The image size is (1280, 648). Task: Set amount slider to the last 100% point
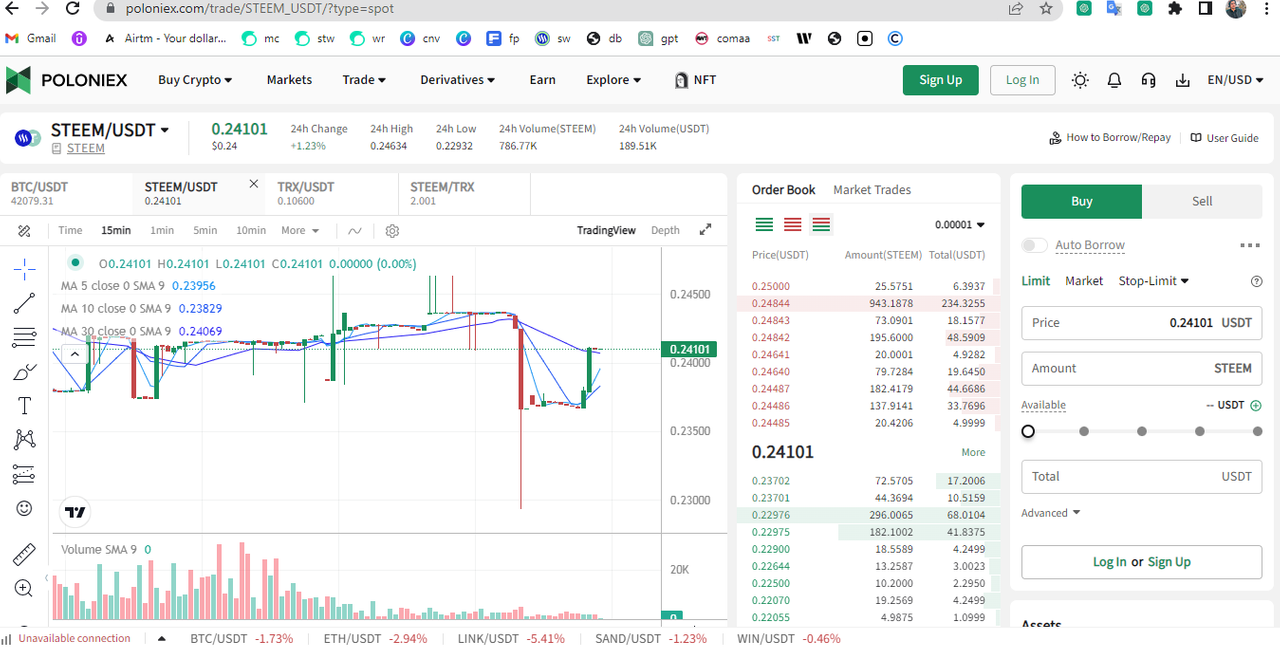(1258, 432)
